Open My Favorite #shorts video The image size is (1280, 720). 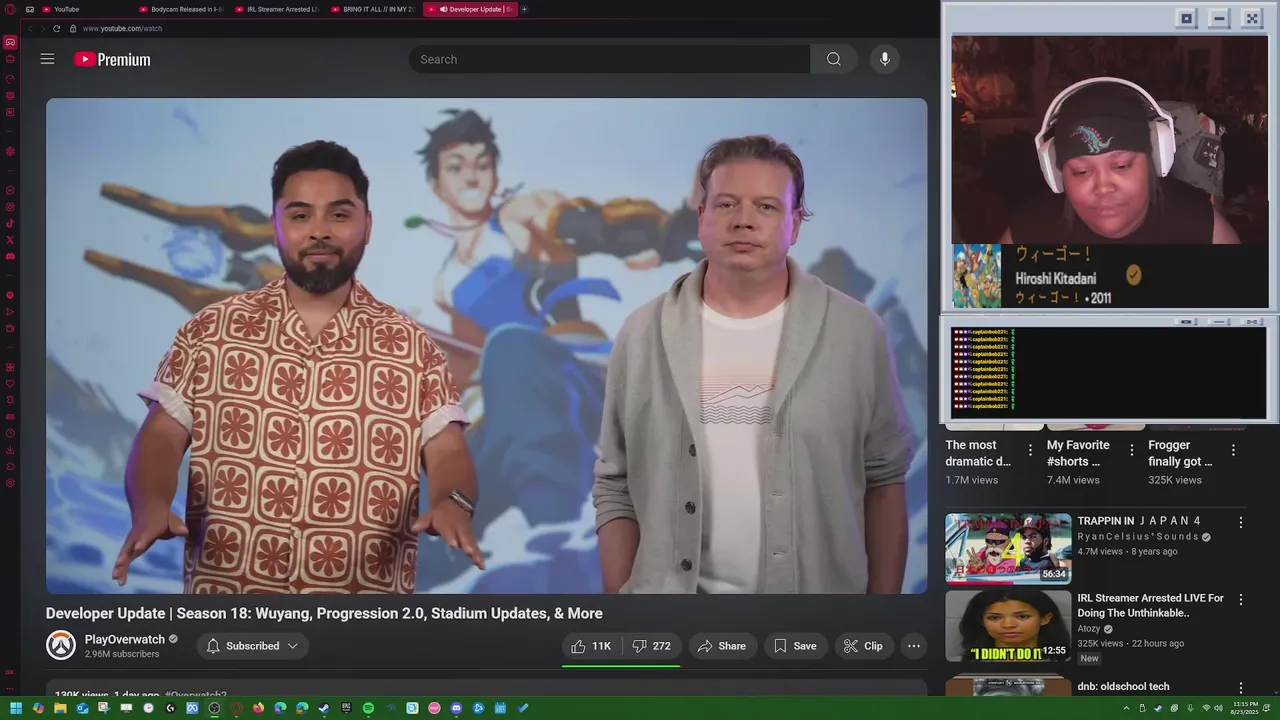coord(1078,453)
